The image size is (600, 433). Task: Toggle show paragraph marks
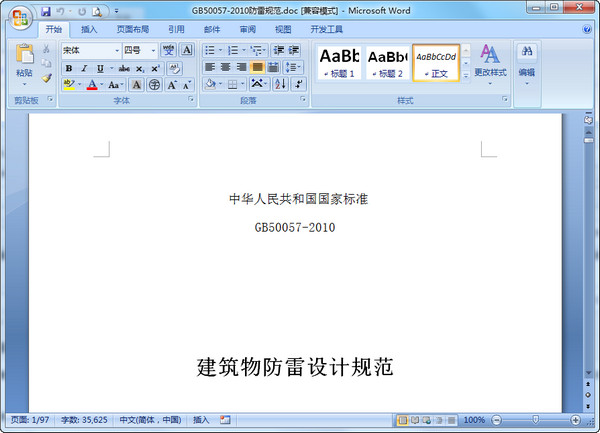tap(299, 84)
